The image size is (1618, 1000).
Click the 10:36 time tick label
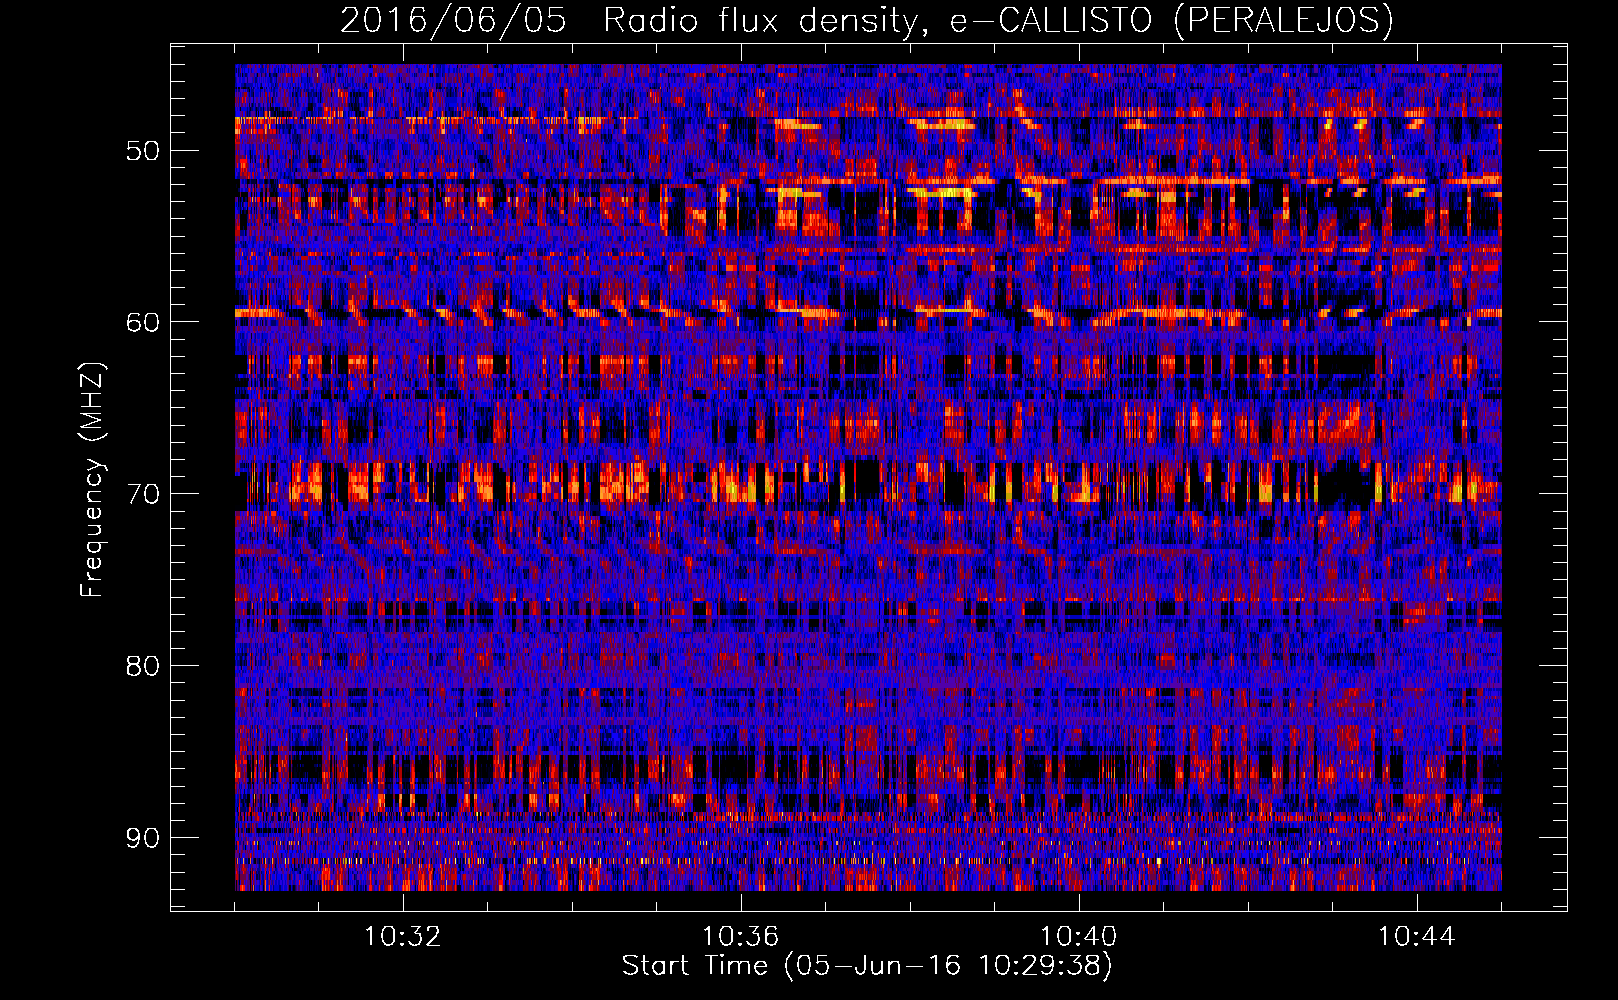pos(741,937)
